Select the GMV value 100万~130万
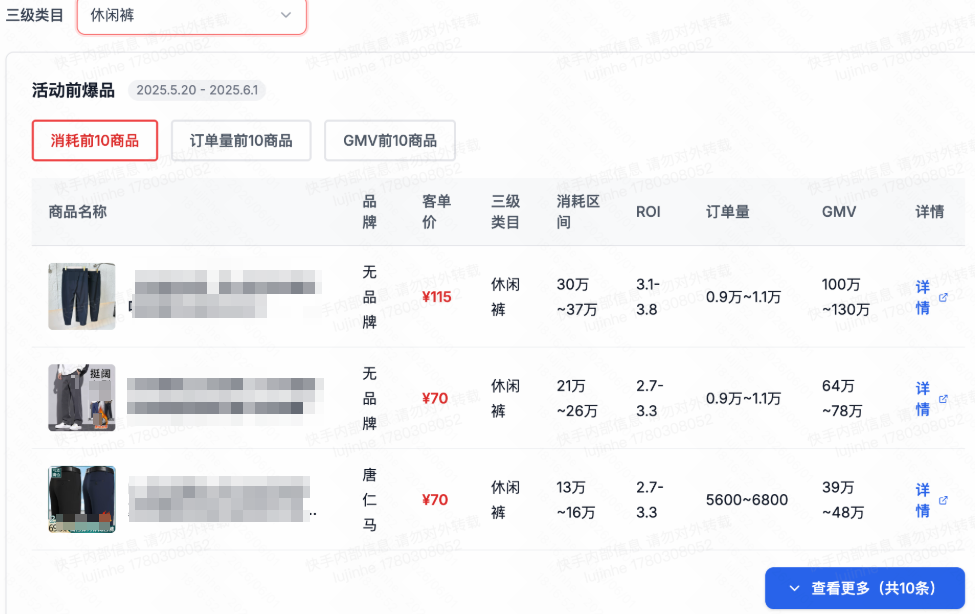Screen dimensions: 975x614 pos(846,297)
